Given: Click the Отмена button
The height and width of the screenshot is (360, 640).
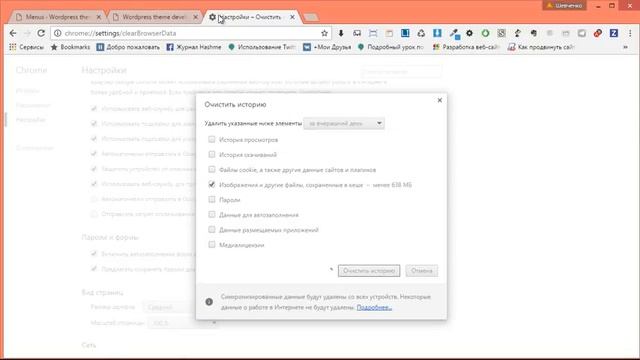Looking at the screenshot, I should click(x=422, y=271).
